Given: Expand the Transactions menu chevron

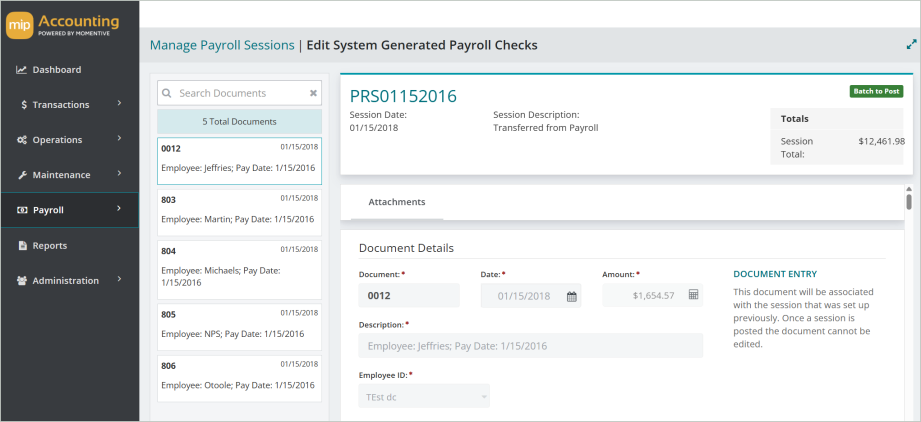Looking at the screenshot, I should (119, 104).
